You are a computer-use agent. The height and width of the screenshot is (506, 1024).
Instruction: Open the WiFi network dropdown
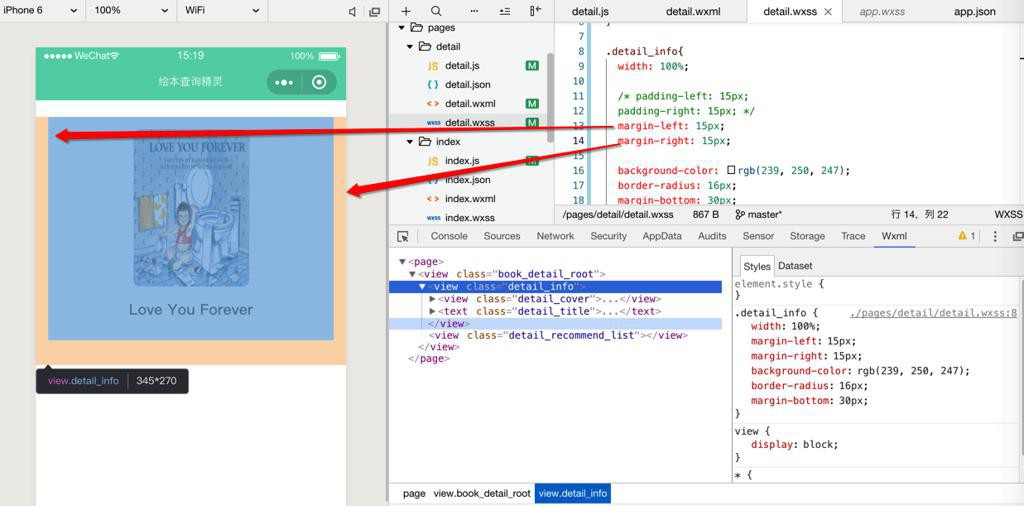pos(222,11)
